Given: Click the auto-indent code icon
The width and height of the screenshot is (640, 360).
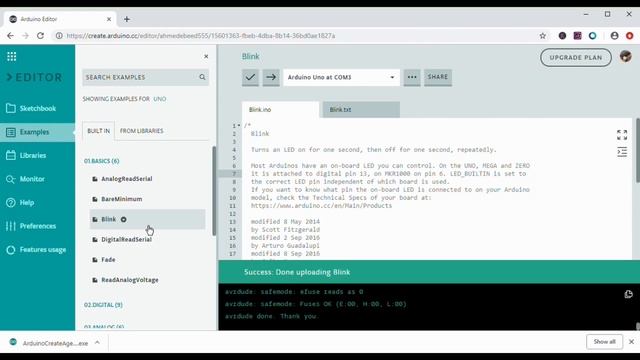Looking at the screenshot, I should pos(622,152).
